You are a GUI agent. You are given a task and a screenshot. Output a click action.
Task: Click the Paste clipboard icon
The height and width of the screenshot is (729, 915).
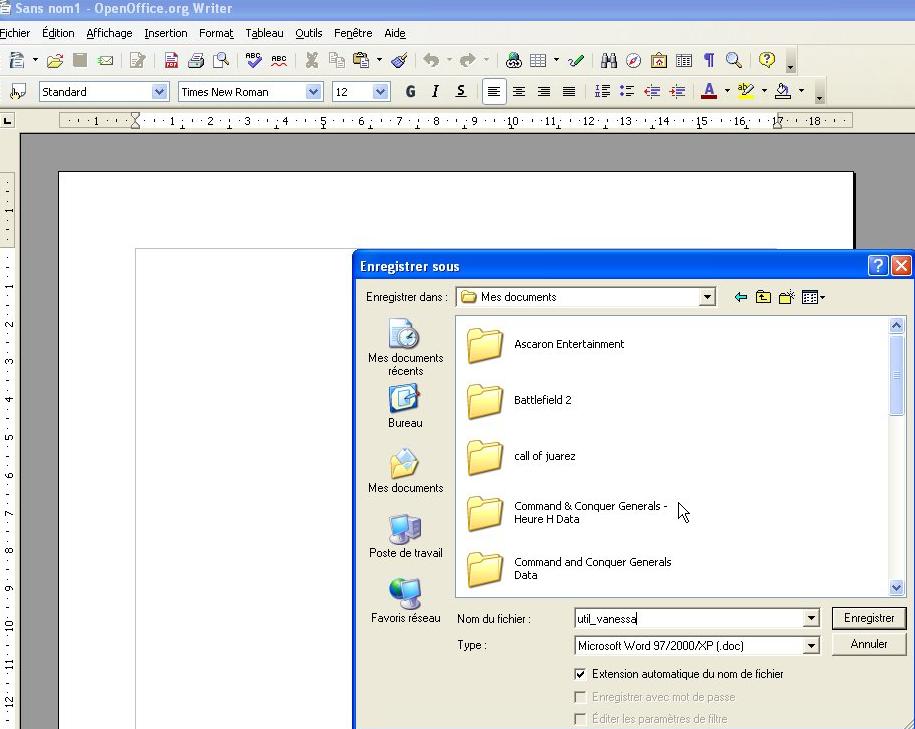pyautogui.click(x=362, y=60)
